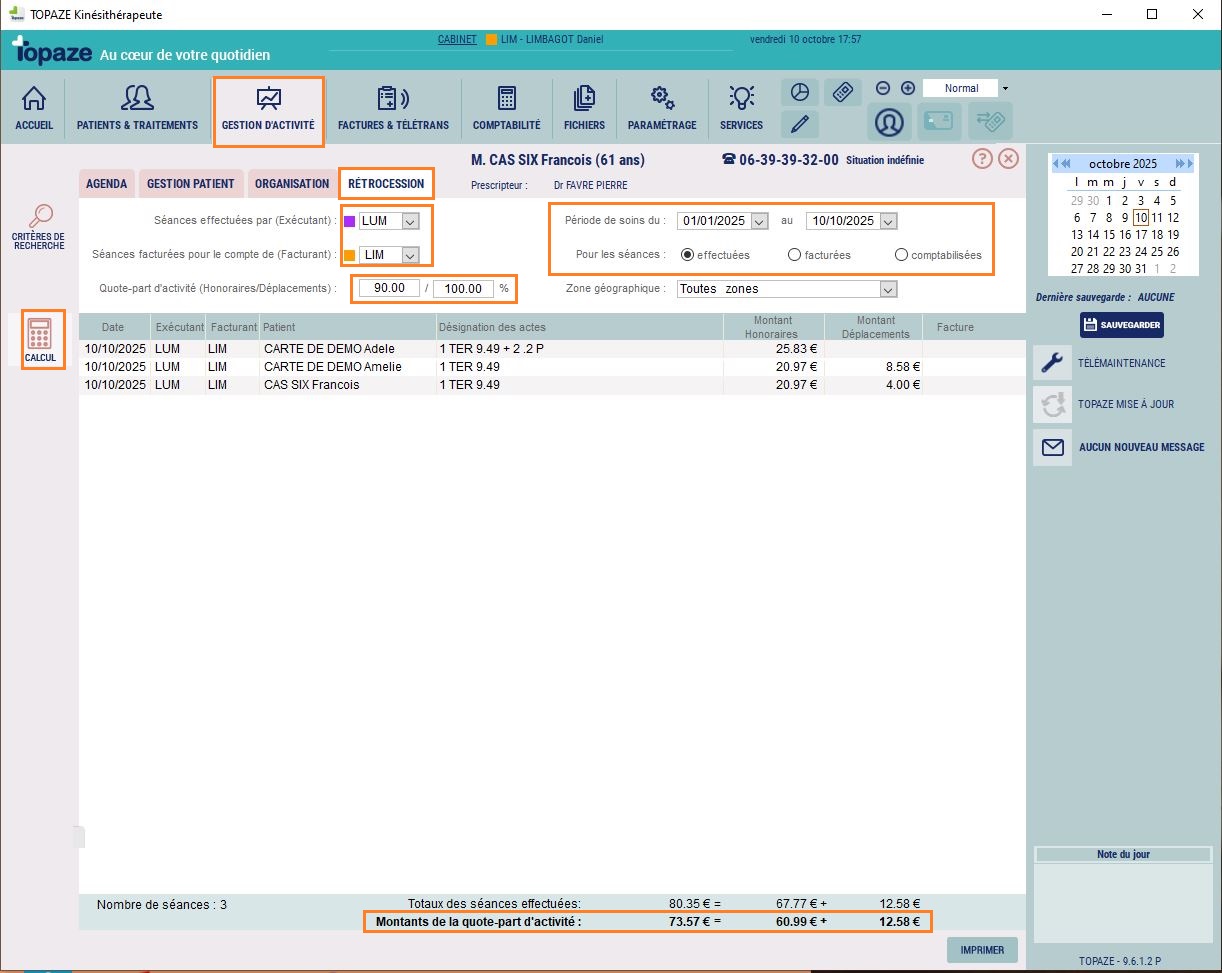Click the Télémaintenance wrench icon
Image resolution: width=1222 pixels, height=973 pixels.
[1052, 363]
